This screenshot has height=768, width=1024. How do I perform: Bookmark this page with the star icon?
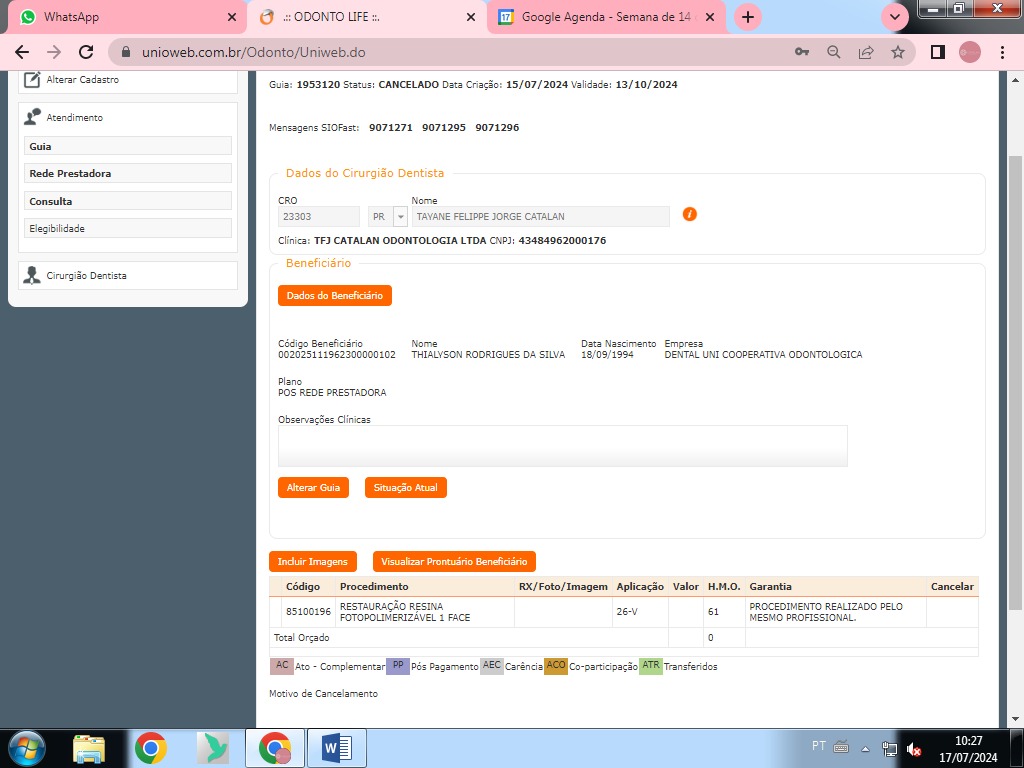point(898,52)
